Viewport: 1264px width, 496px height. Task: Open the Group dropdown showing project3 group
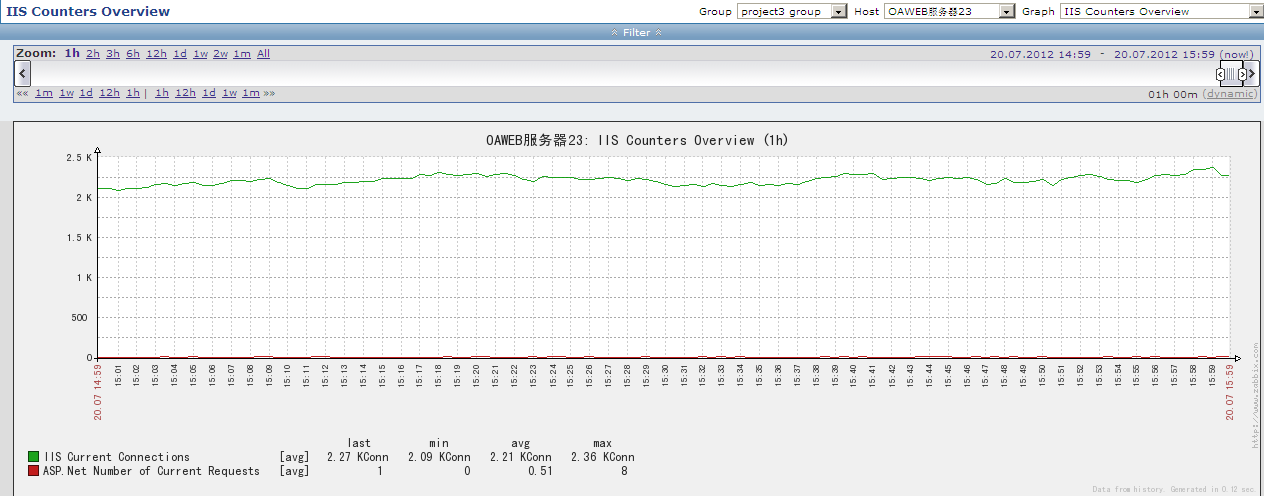pyautogui.click(x=792, y=11)
